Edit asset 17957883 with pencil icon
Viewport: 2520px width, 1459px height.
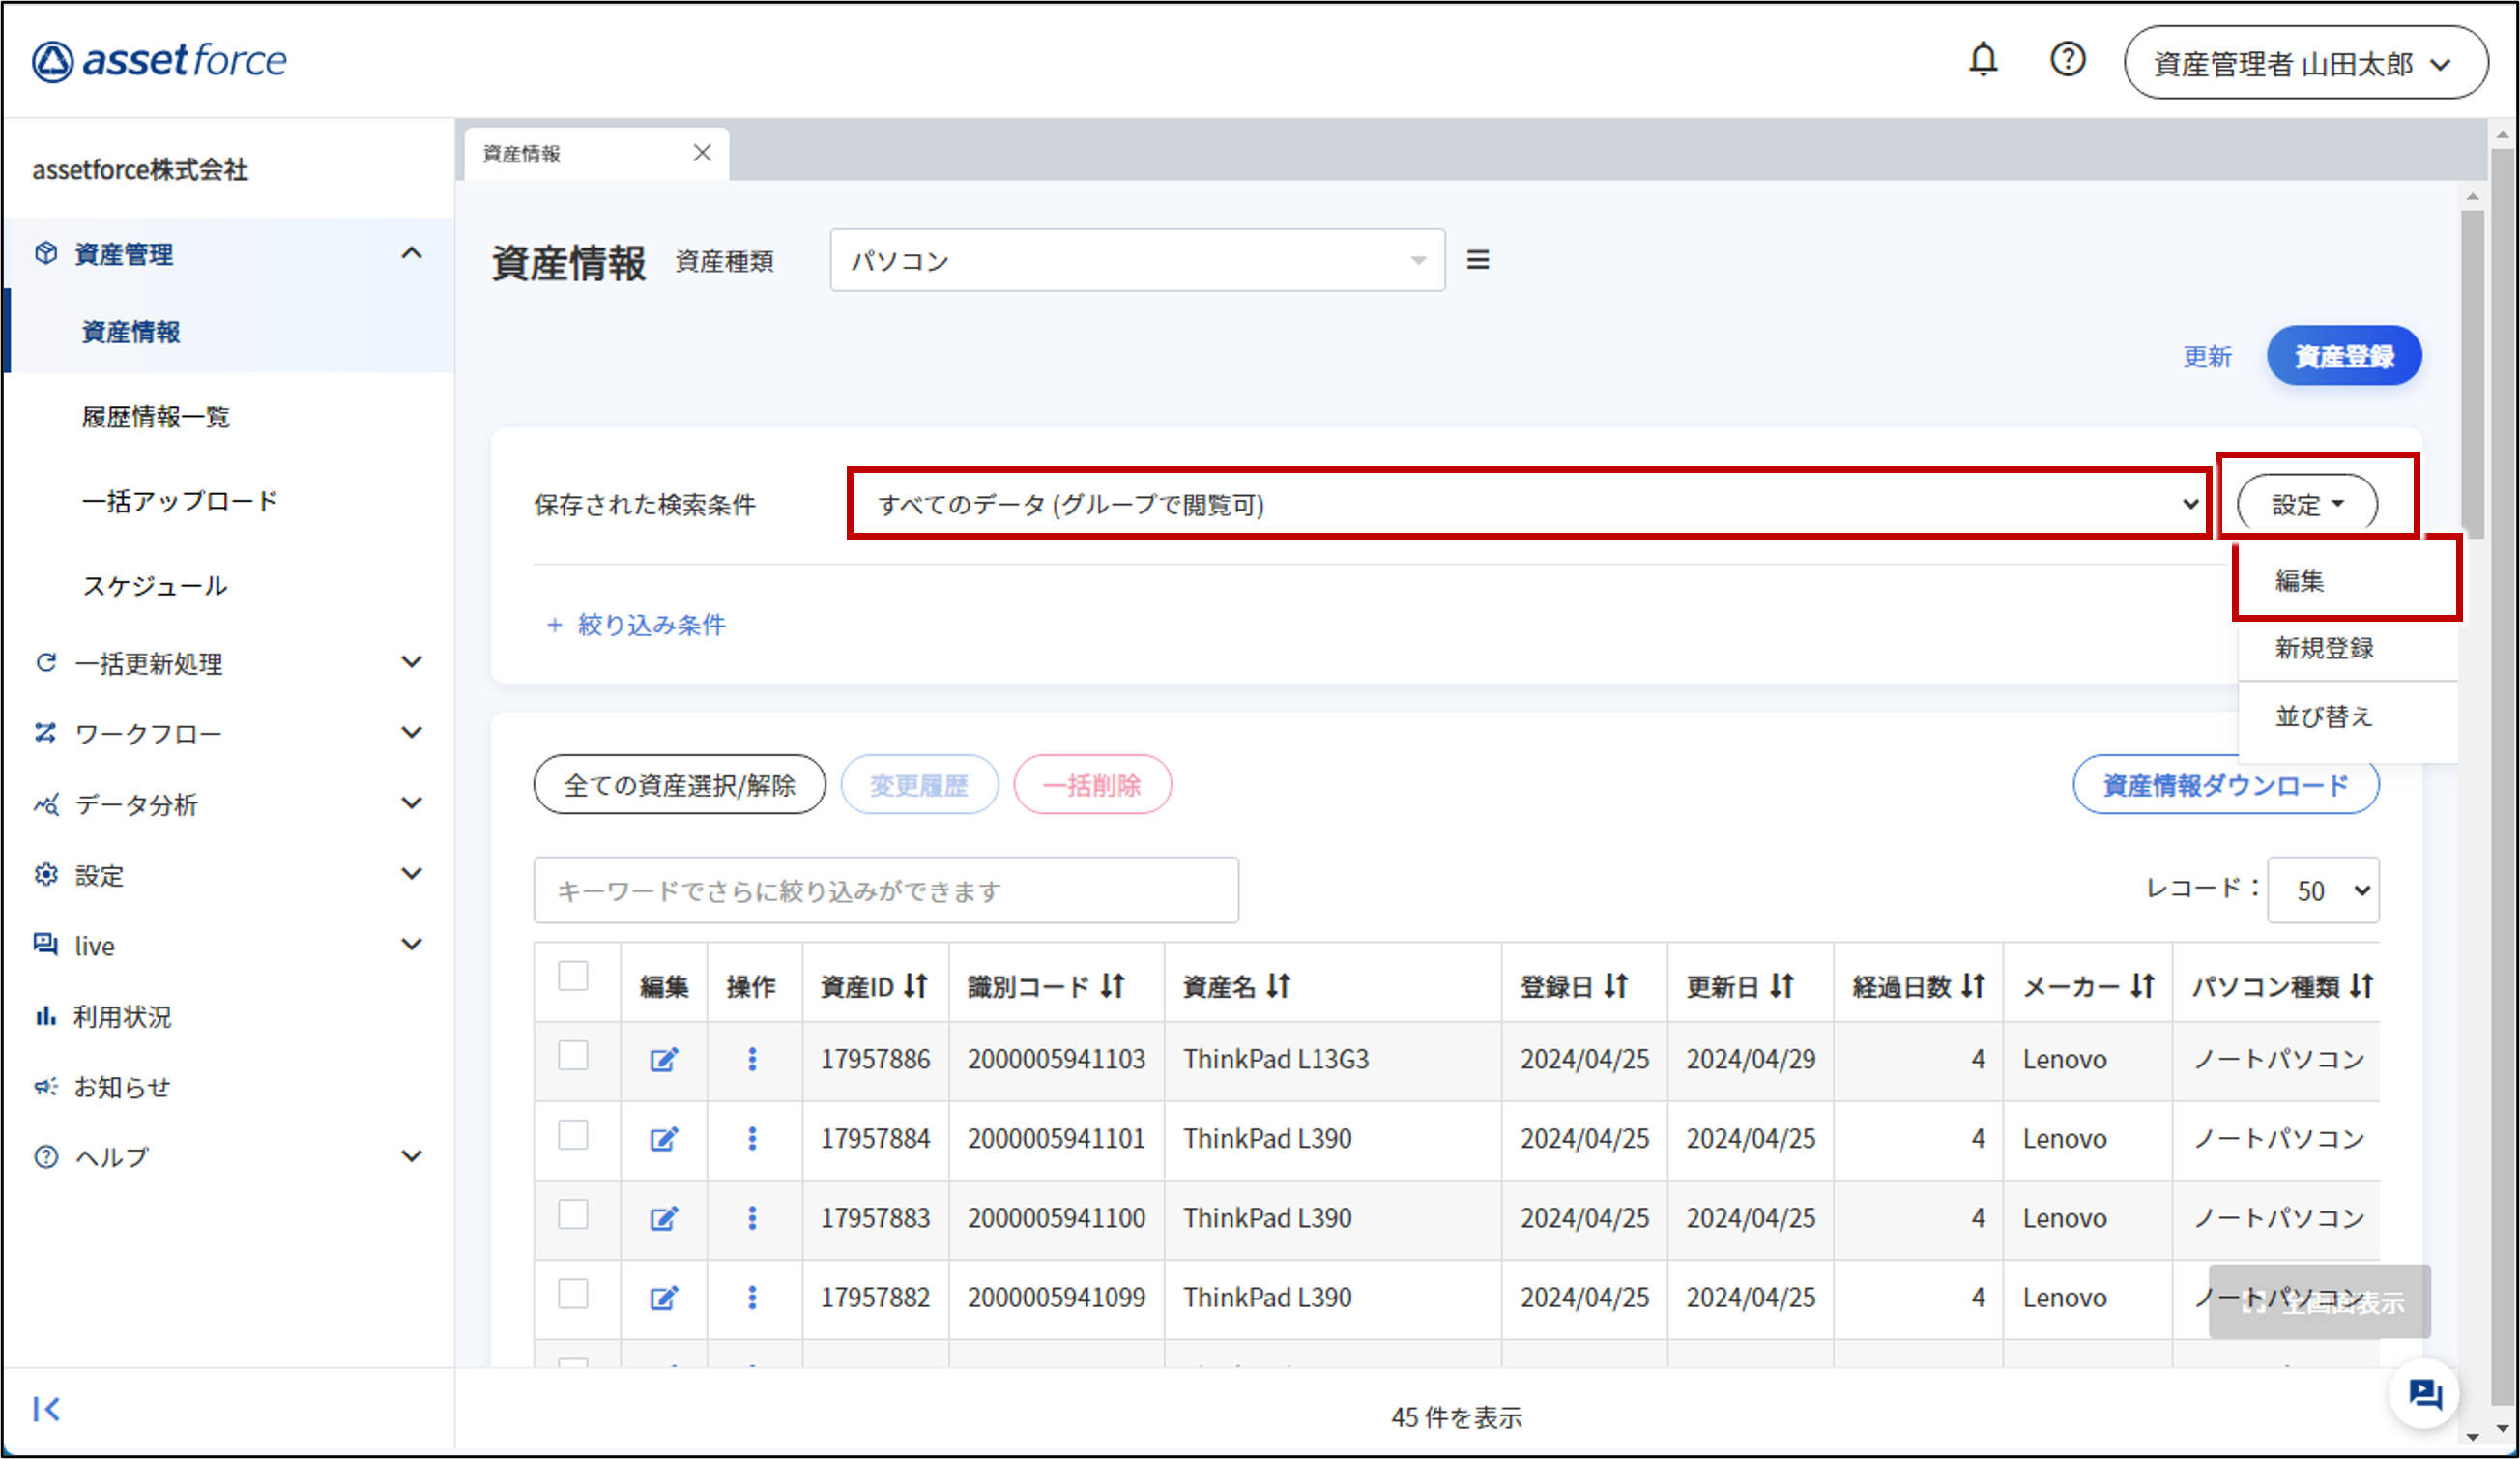pyautogui.click(x=664, y=1218)
